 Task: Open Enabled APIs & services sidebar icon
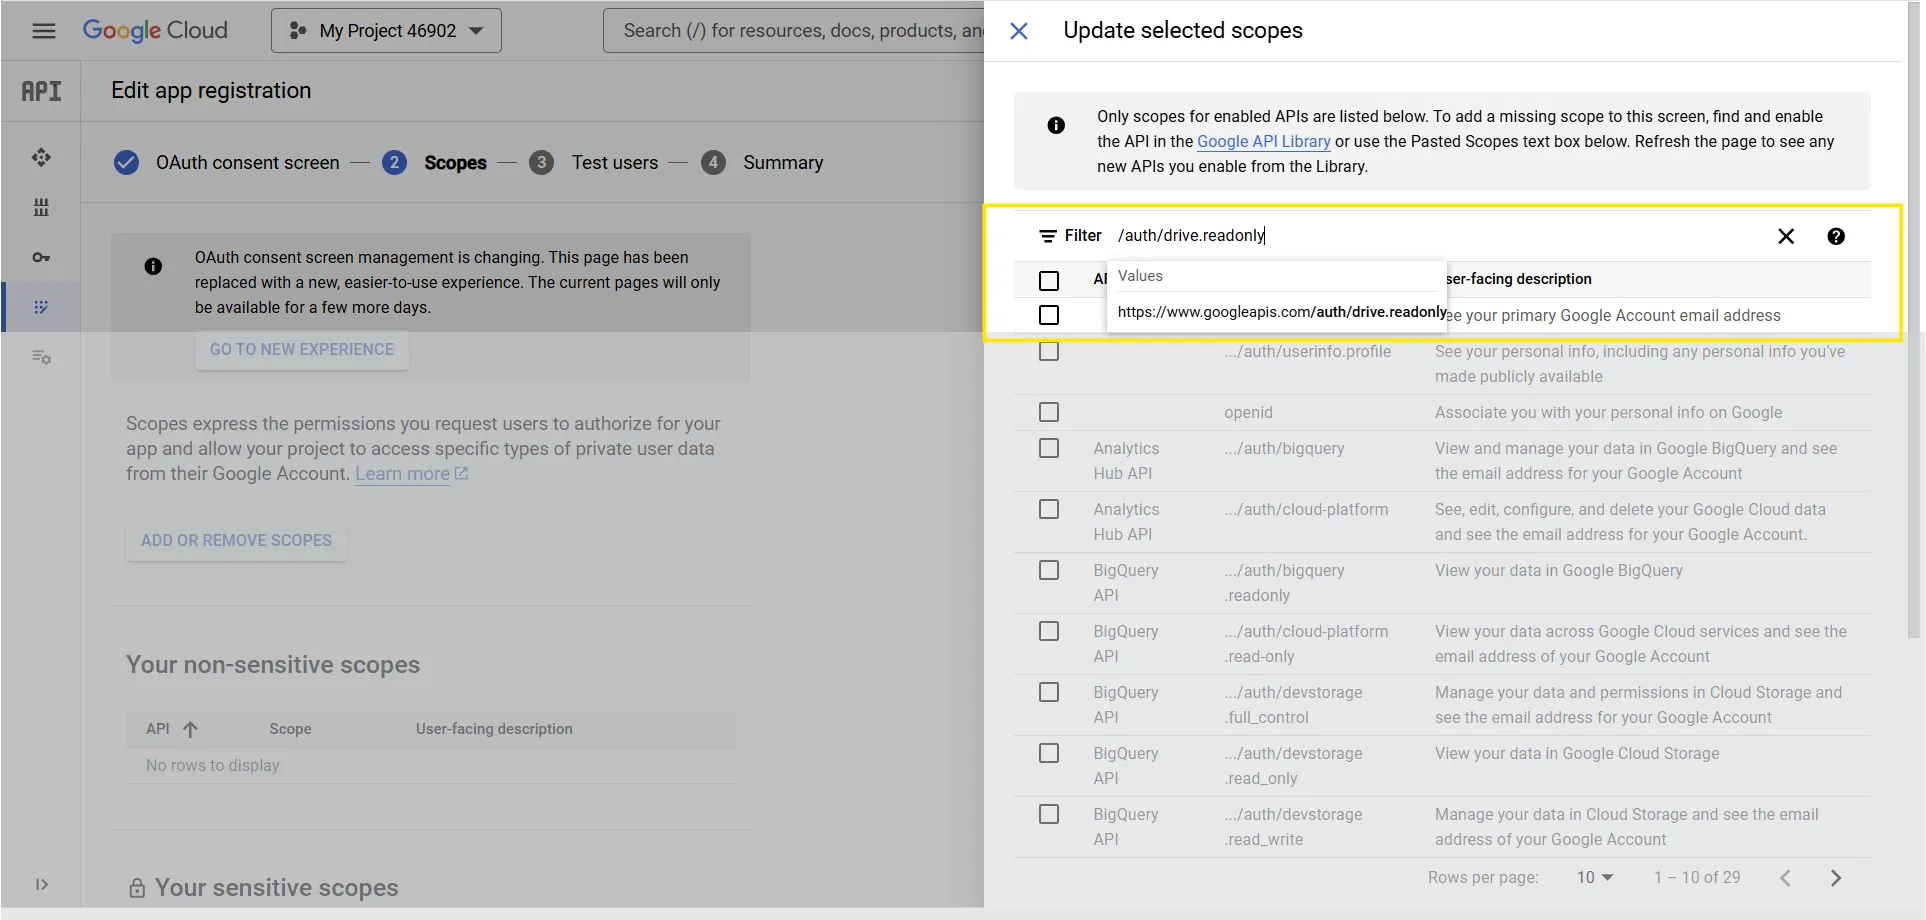tap(41, 157)
